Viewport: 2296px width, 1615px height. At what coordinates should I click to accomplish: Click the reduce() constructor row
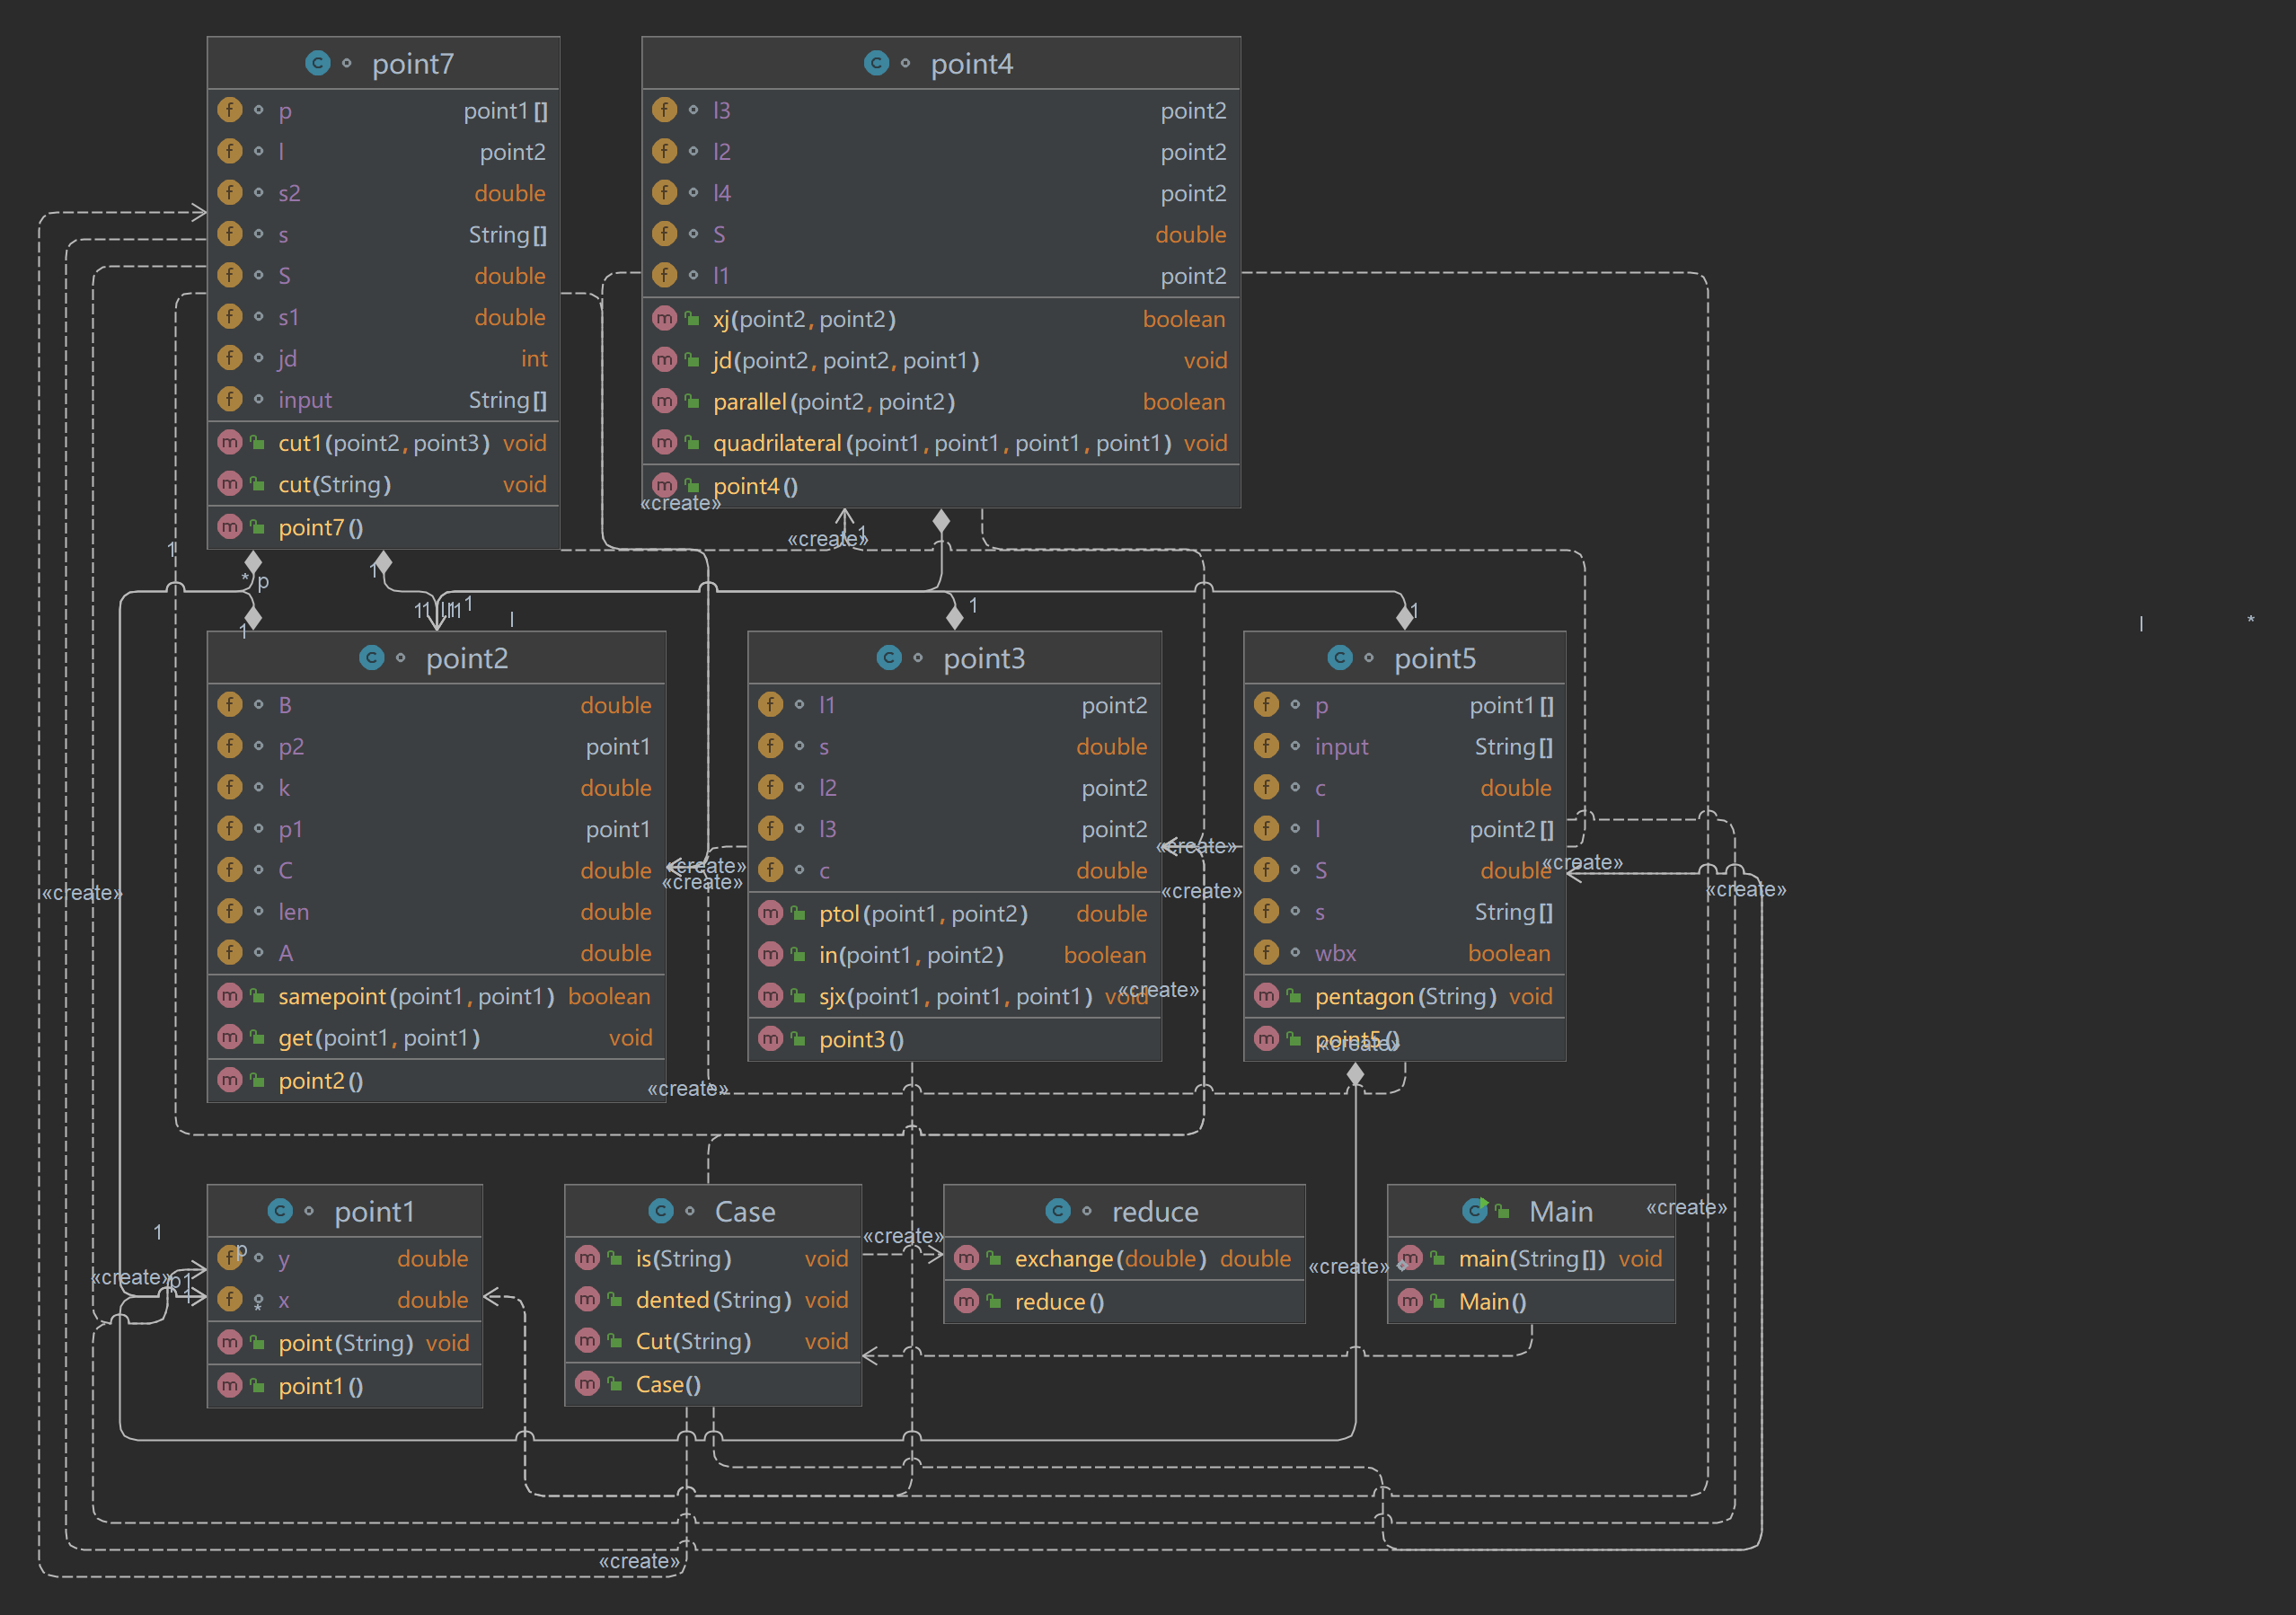(x=1124, y=1301)
